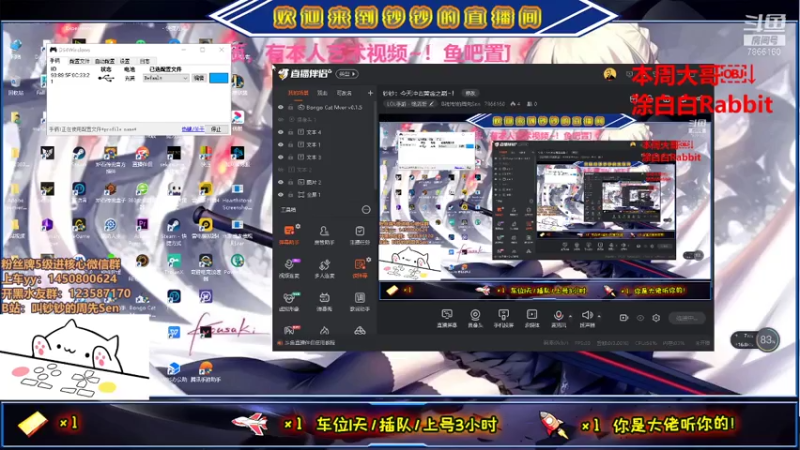This screenshot has height=450, width=800.
Task: Click the streamer avatar in 直播伴侣 title bar
Action: click(x=610, y=74)
